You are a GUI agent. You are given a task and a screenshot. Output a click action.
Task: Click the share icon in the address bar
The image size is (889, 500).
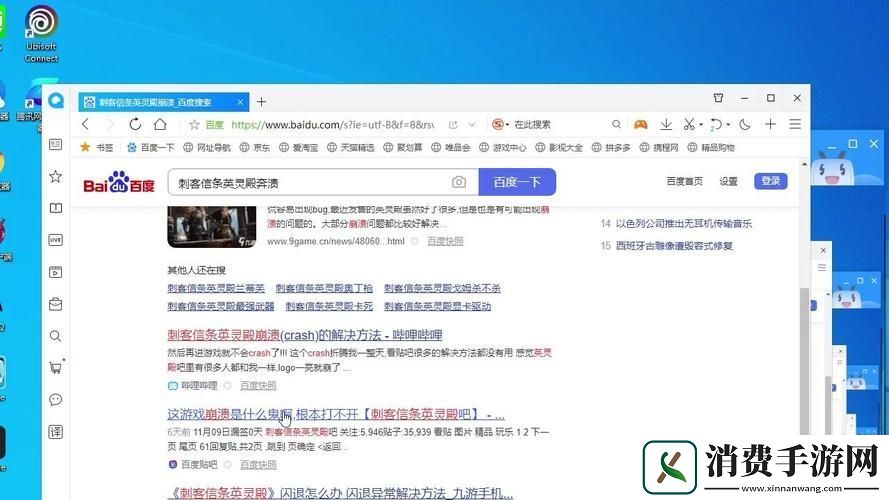point(453,125)
